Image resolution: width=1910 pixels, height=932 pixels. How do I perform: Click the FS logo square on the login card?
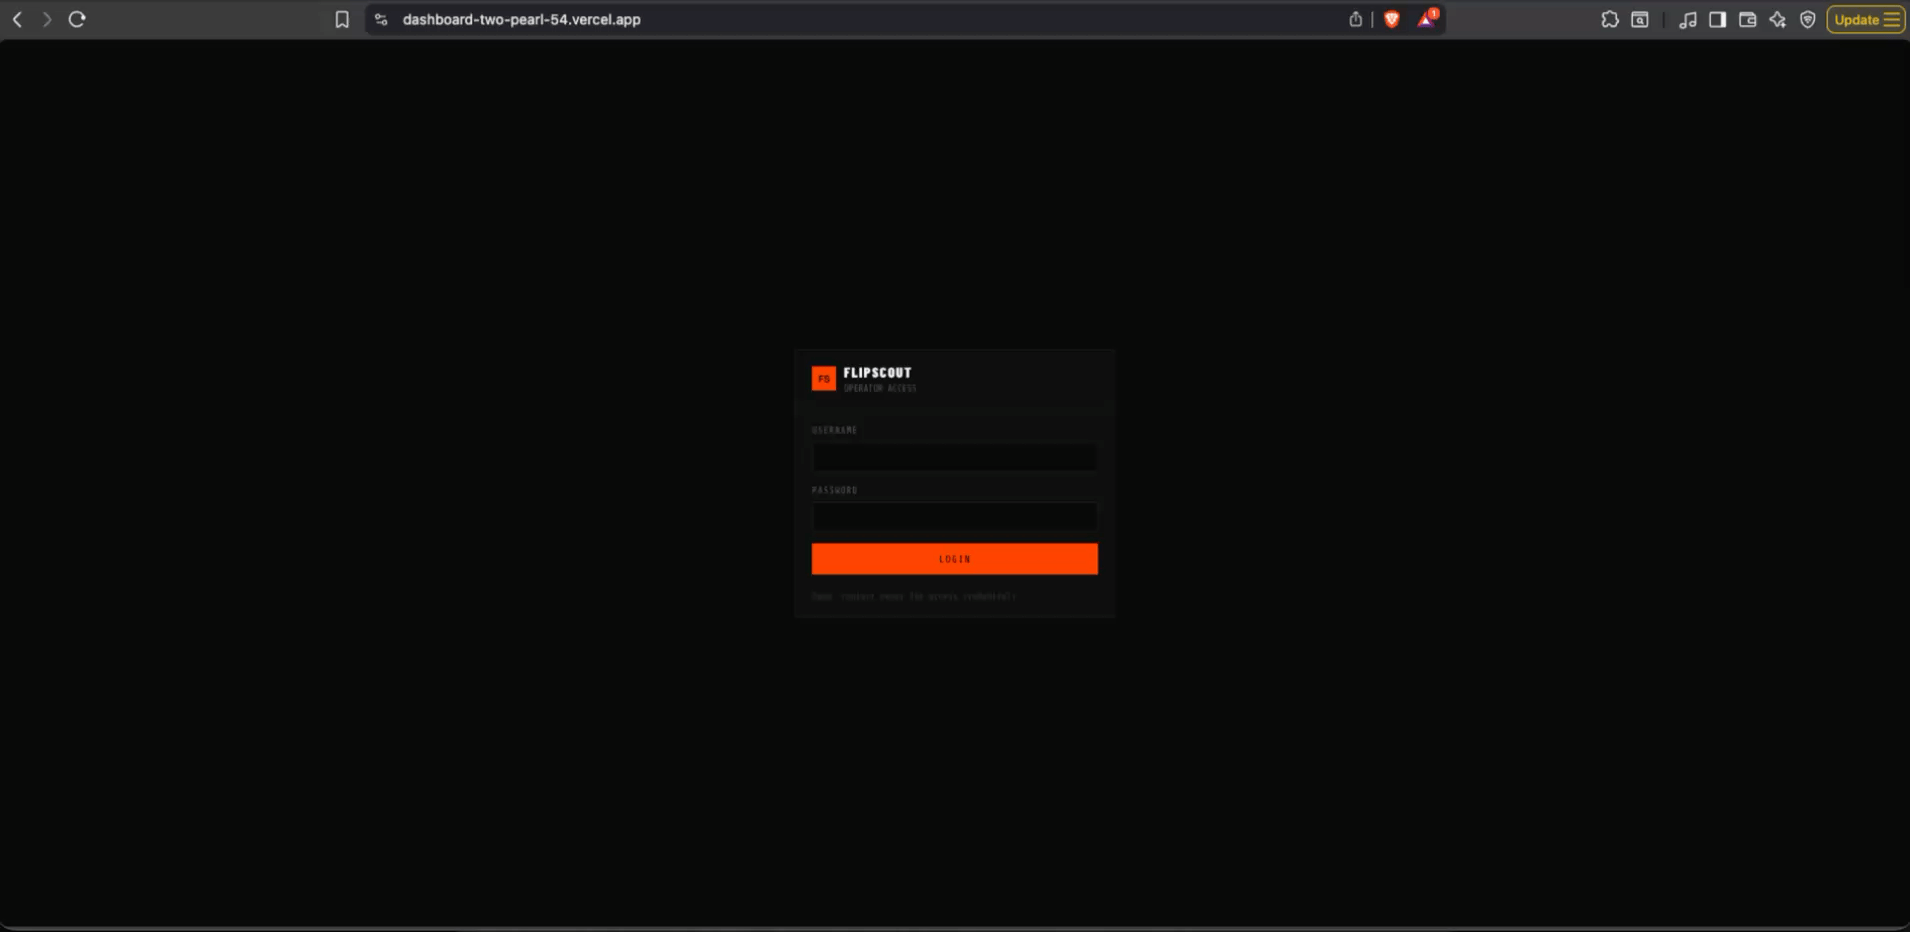823,378
